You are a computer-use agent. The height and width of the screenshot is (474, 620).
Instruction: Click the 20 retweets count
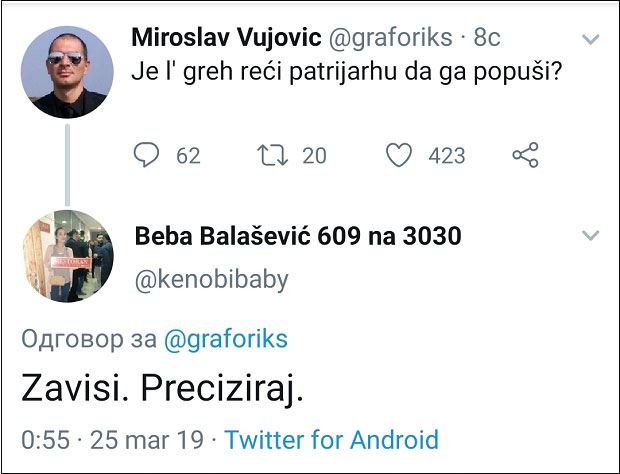click(314, 155)
